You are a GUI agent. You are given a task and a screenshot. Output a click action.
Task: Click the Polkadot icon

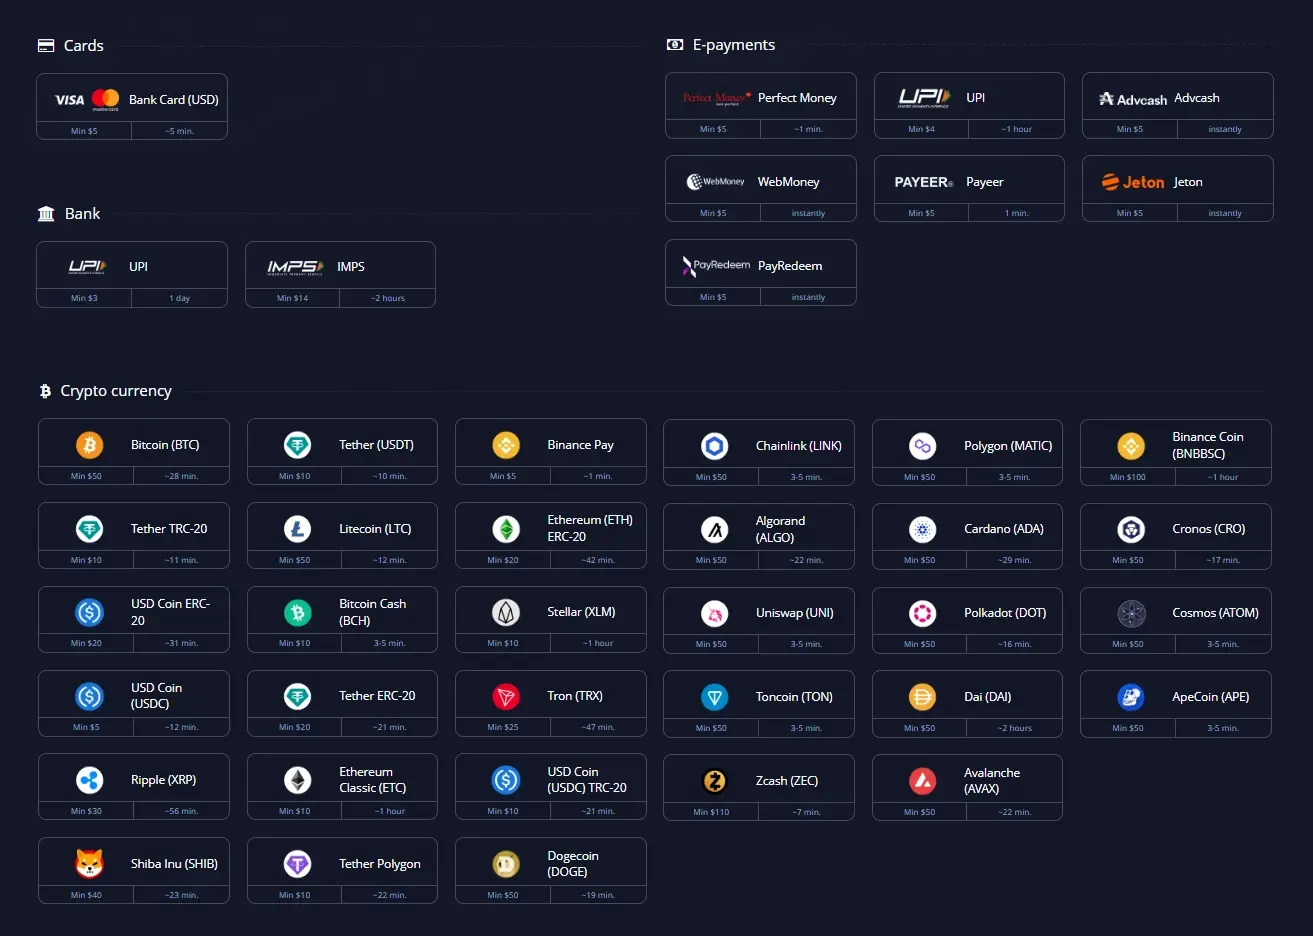tap(922, 613)
